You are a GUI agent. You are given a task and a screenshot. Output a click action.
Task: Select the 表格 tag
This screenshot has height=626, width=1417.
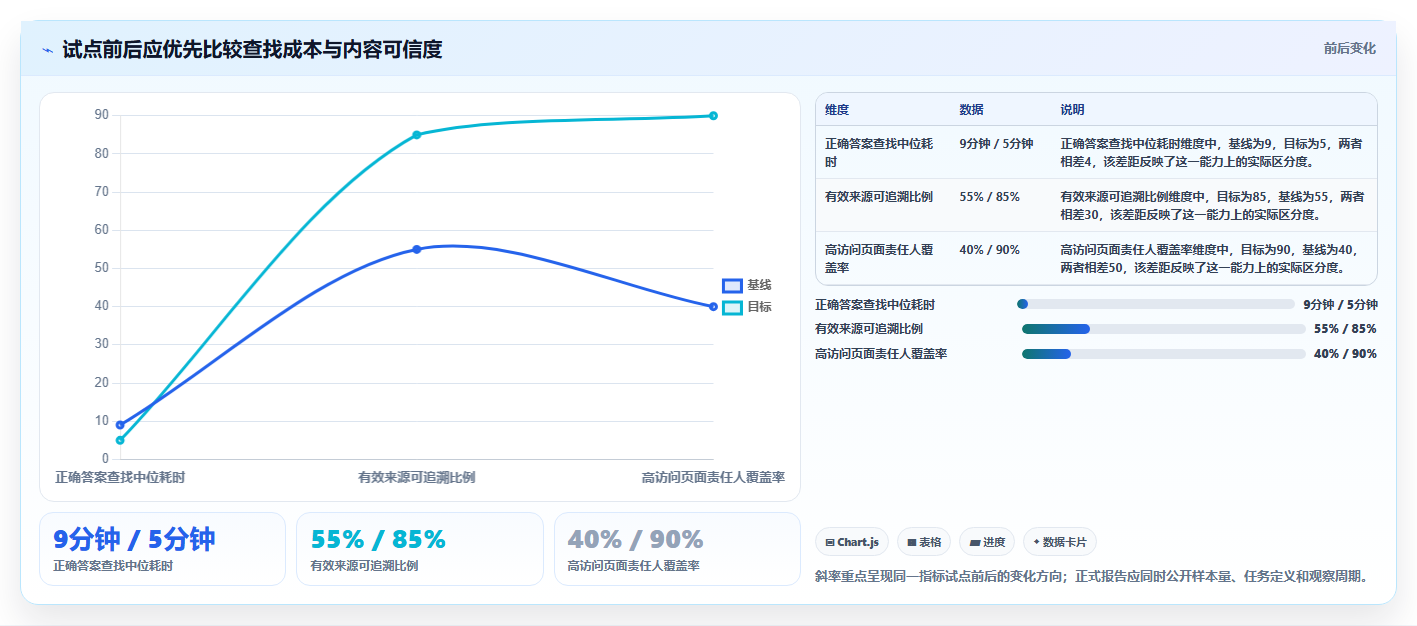point(923,542)
